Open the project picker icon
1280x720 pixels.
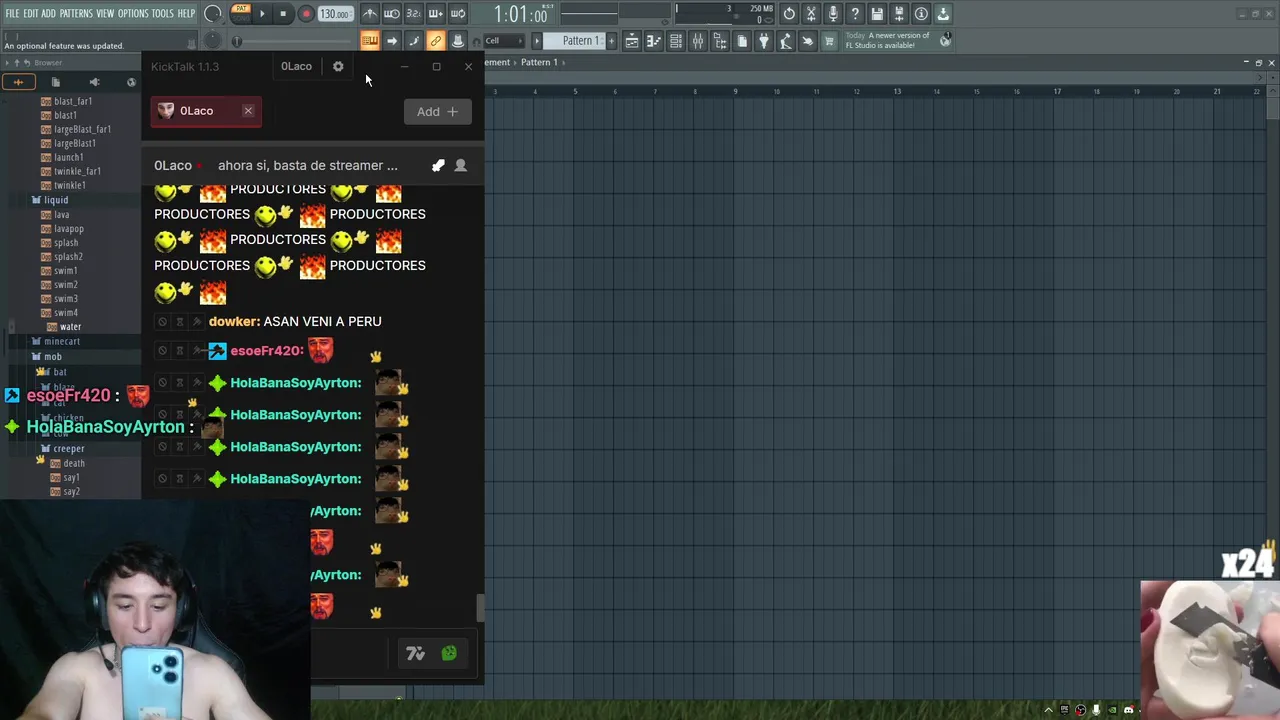tap(742, 41)
